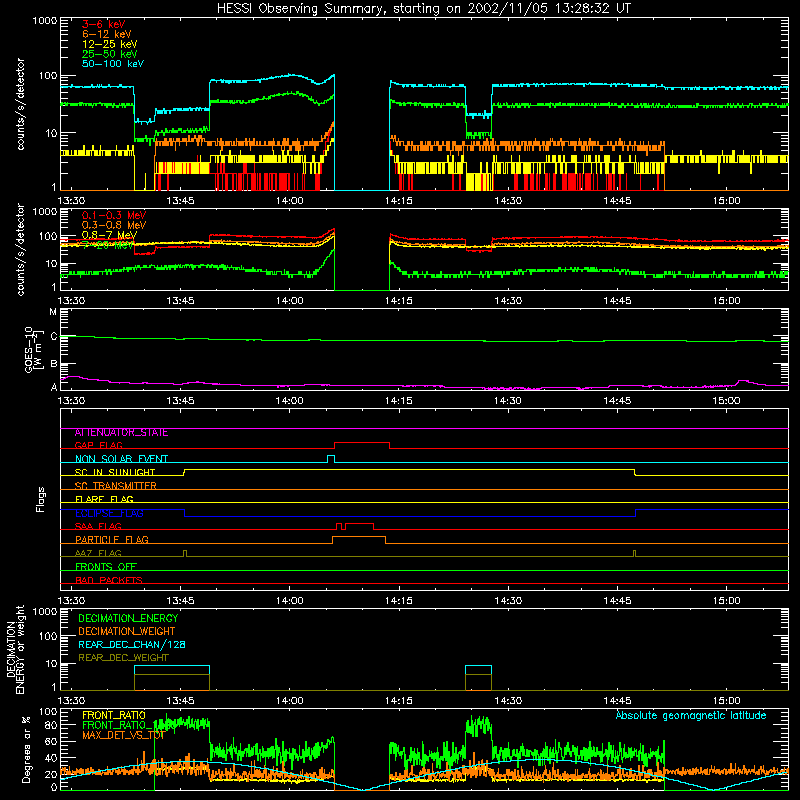Click the '15:00' tick under the GOES panel
The image size is (800, 800).
pos(726,401)
